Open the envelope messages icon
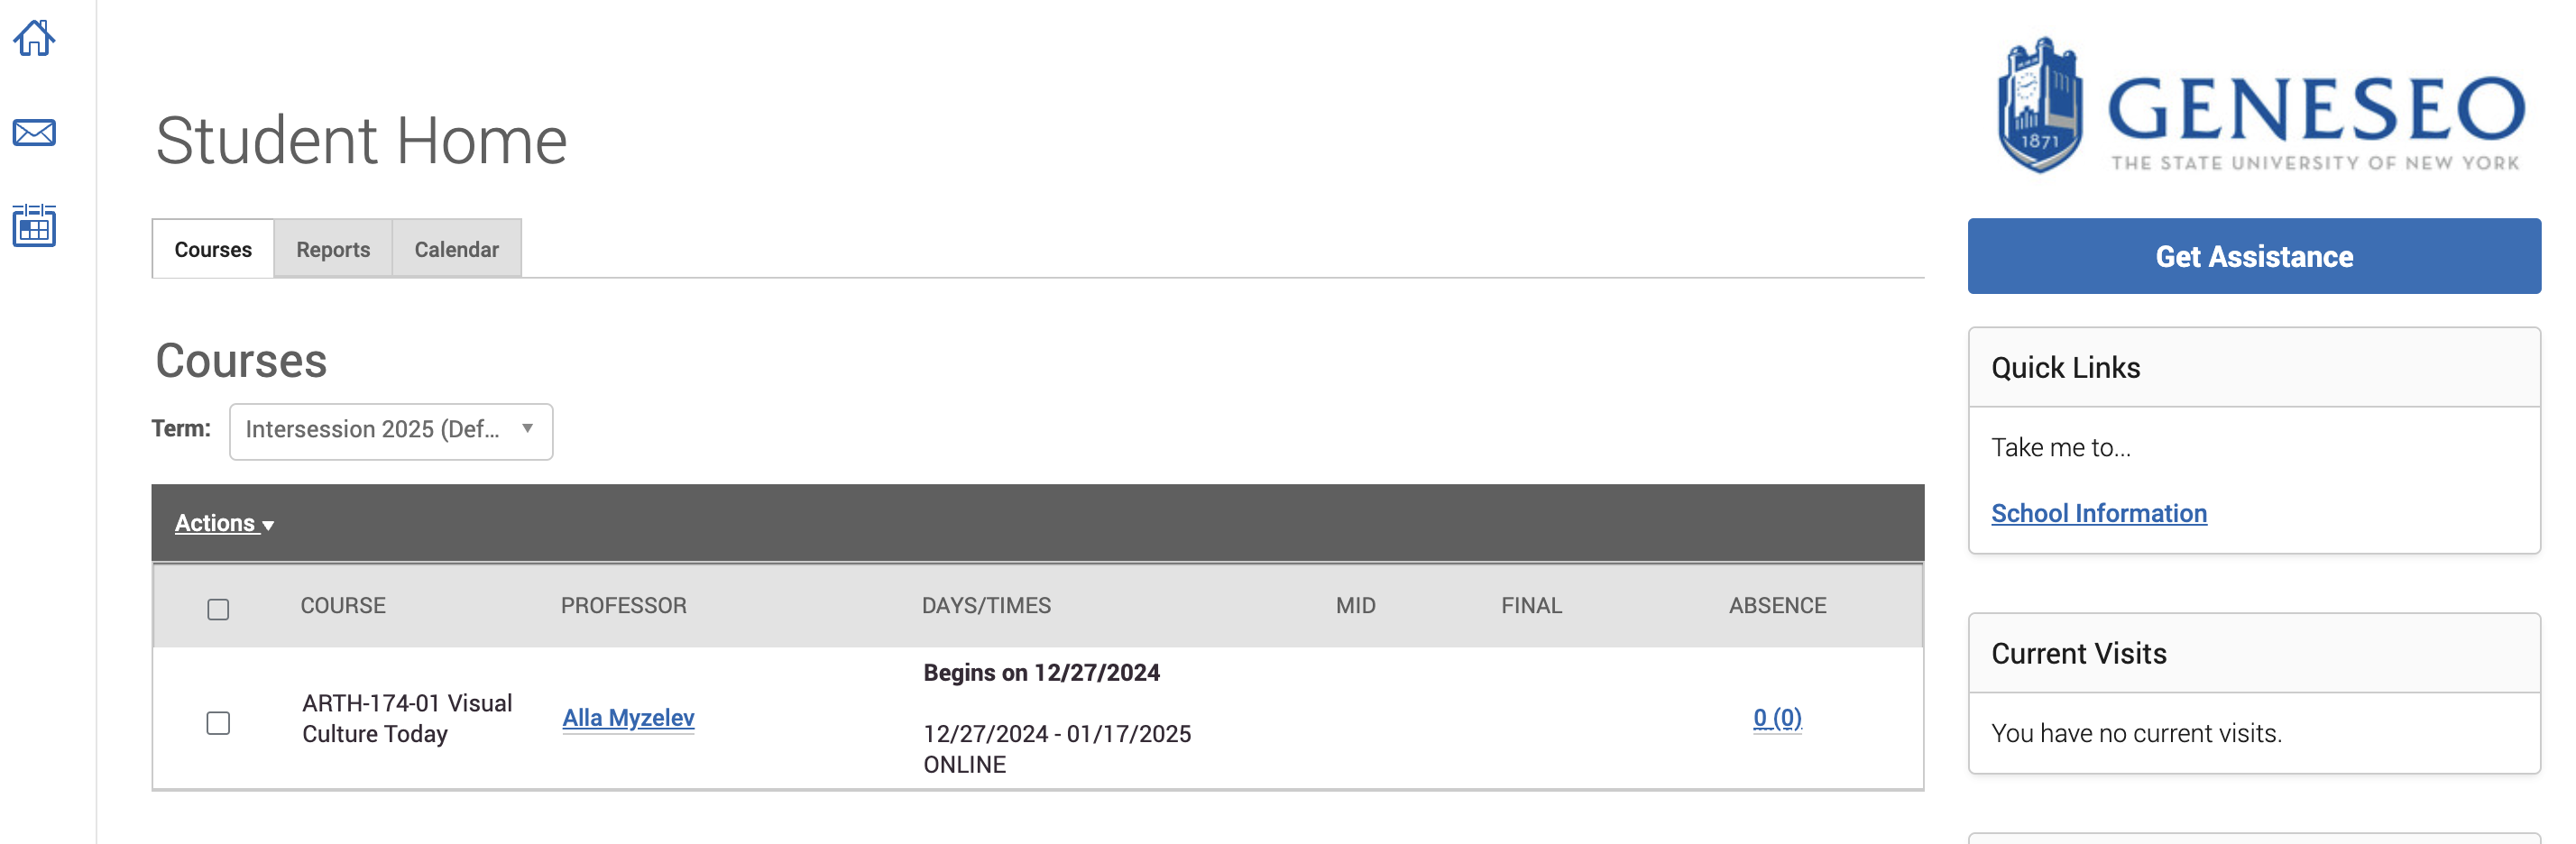 pos(34,132)
